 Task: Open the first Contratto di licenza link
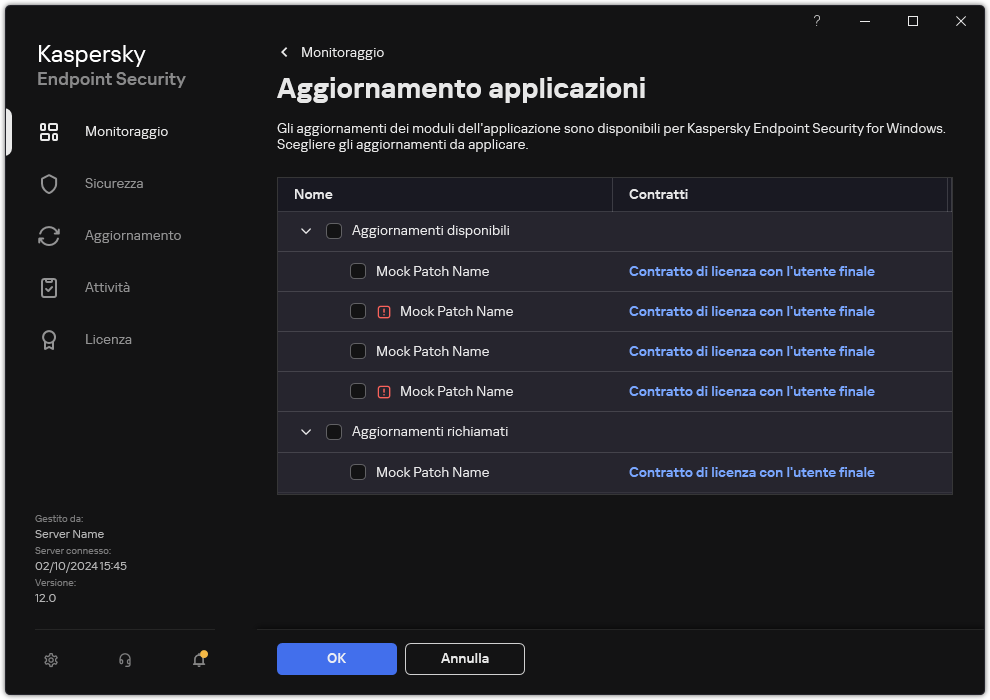[751, 271]
